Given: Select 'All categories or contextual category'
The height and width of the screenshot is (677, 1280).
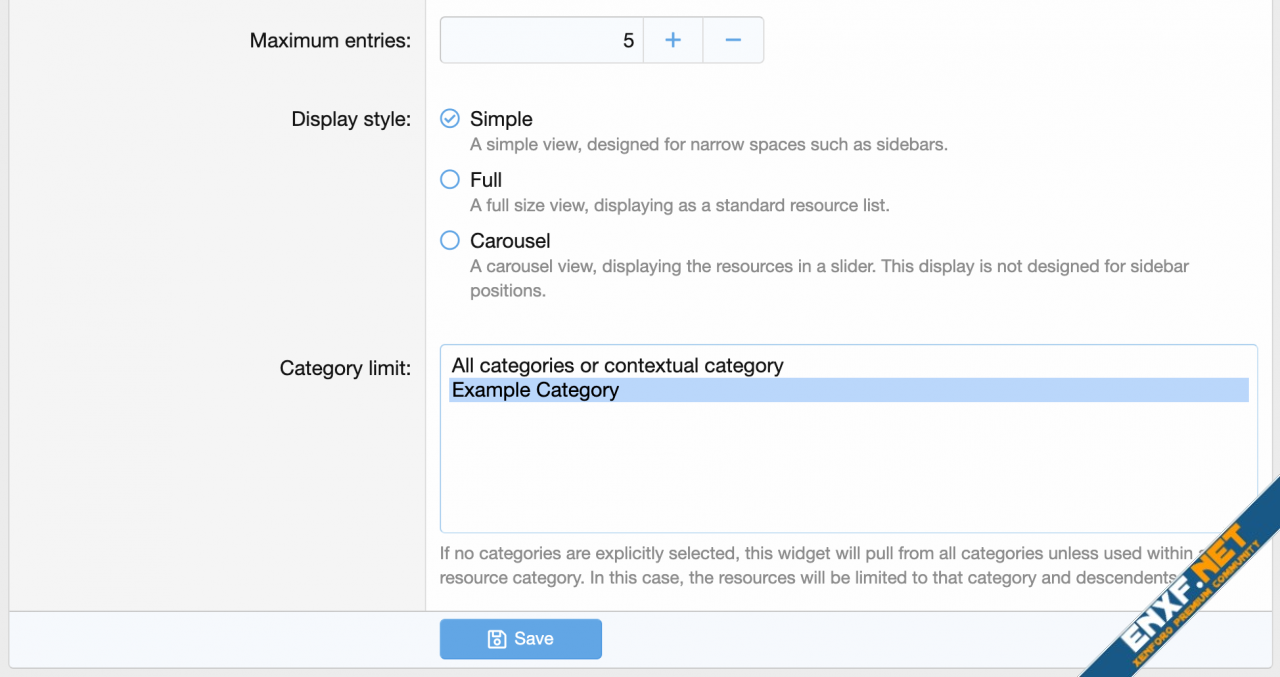Looking at the screenshot, I should (x=617, y=365).
